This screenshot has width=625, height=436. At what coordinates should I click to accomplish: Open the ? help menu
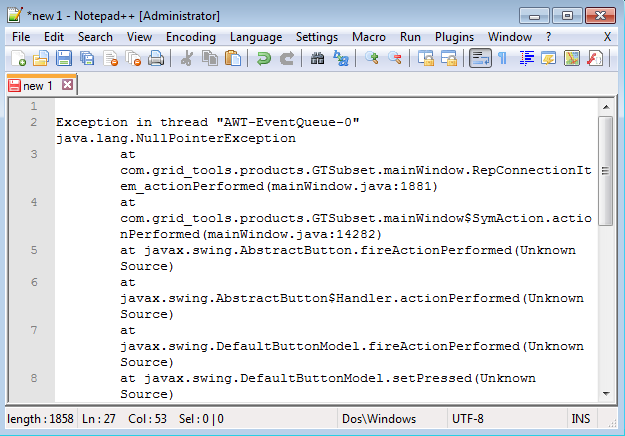(548, 37)
